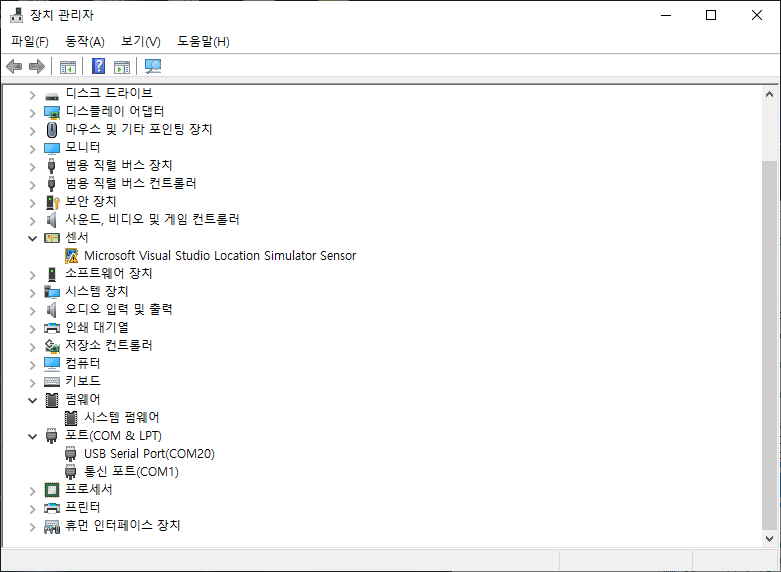This screenshot has width=781, height=572.
Task: Select the 휴먼 인터페이스 장치 row
Action: click(x=123, y=525)
